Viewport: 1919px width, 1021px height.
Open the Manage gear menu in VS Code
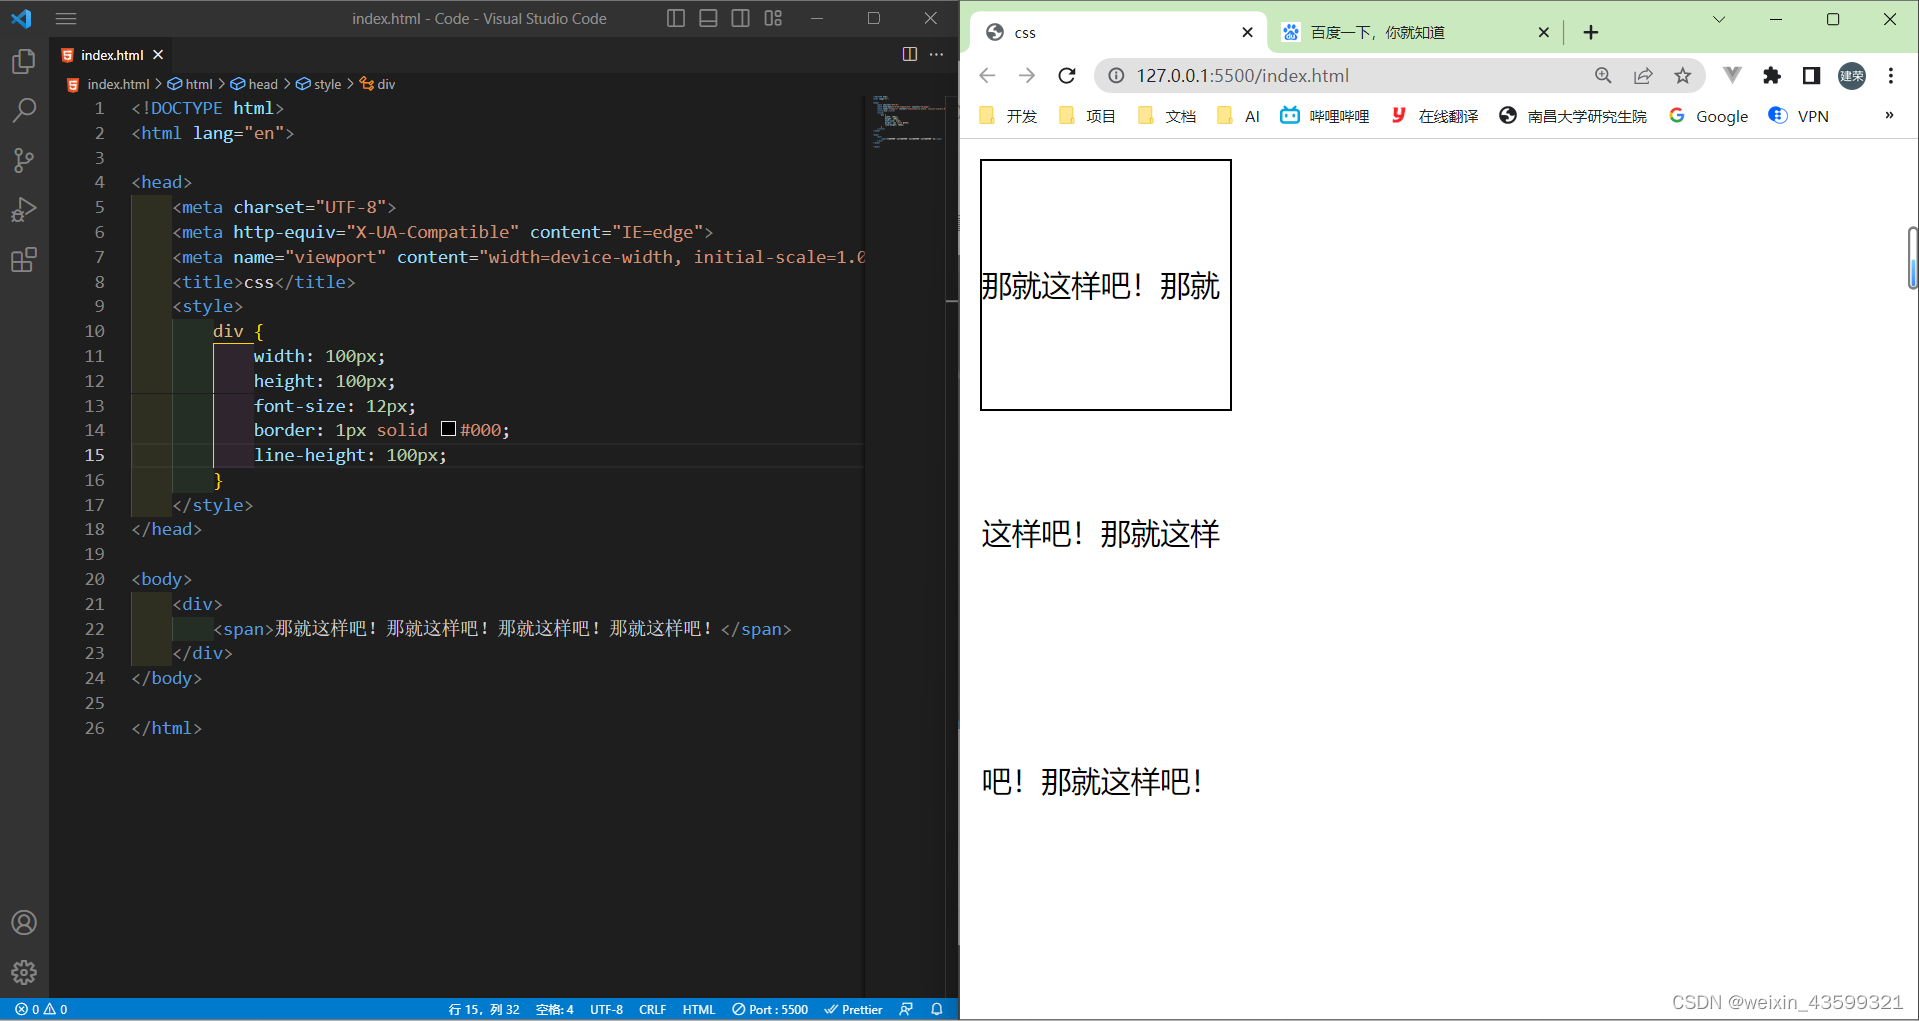click(24, 972)
